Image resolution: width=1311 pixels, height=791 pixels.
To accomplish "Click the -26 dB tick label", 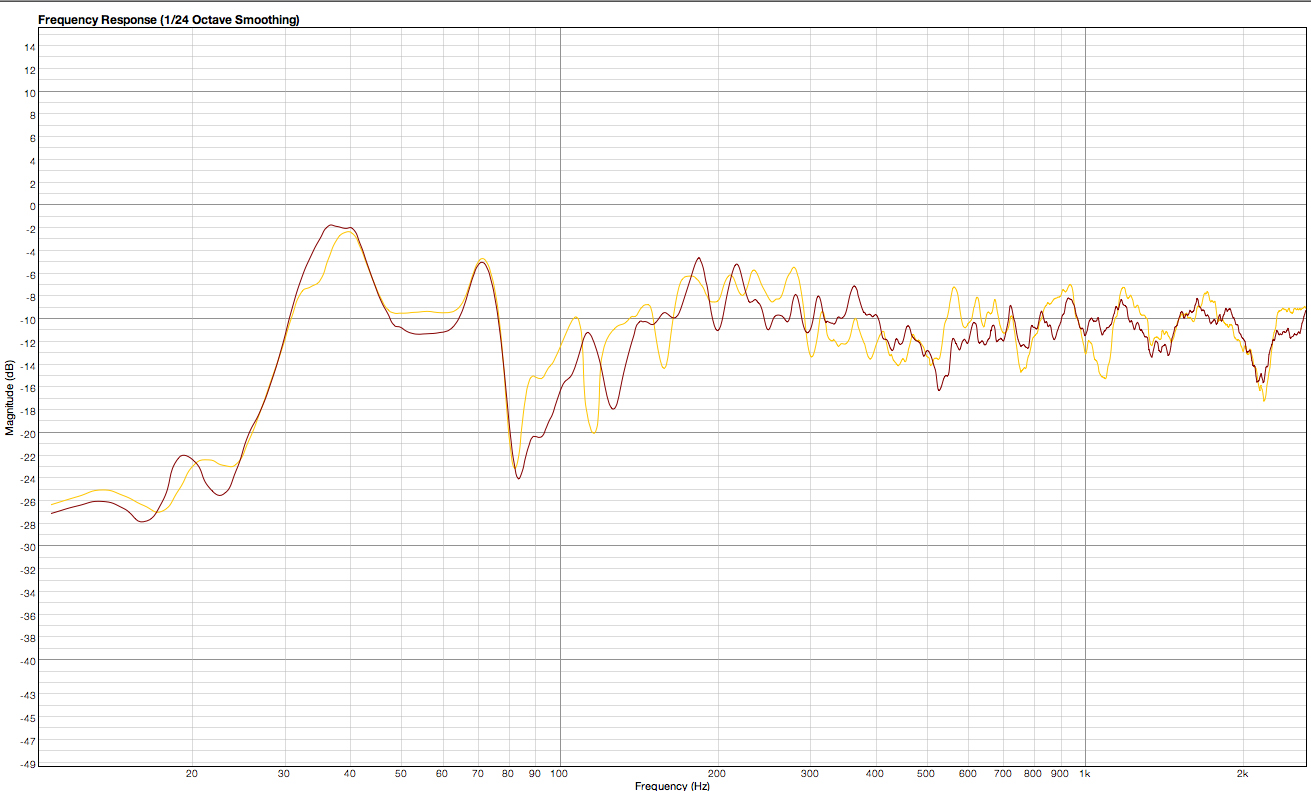I will (x=29, y=502).
